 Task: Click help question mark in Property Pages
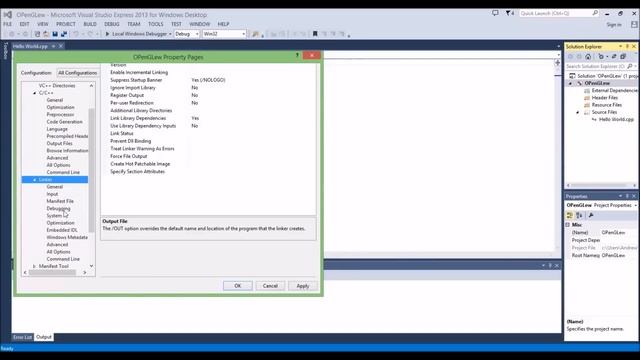(x=297, y=56)
